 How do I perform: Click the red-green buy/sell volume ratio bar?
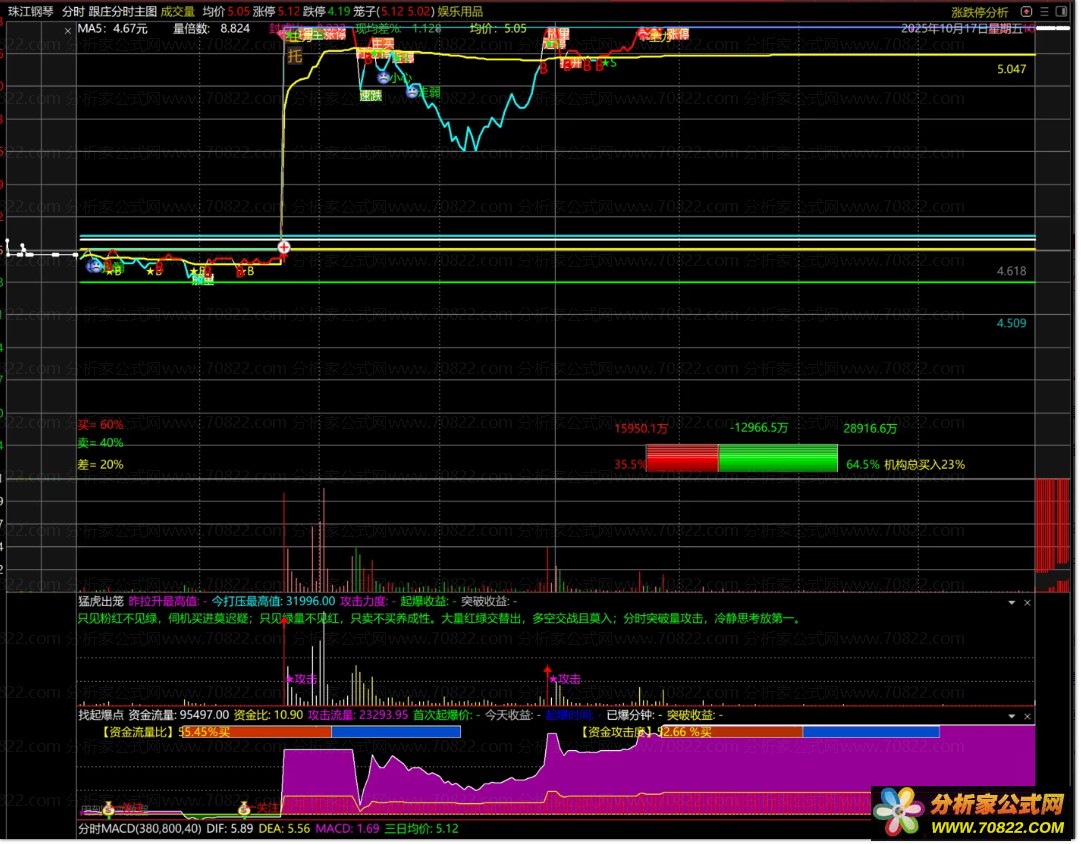741,458
